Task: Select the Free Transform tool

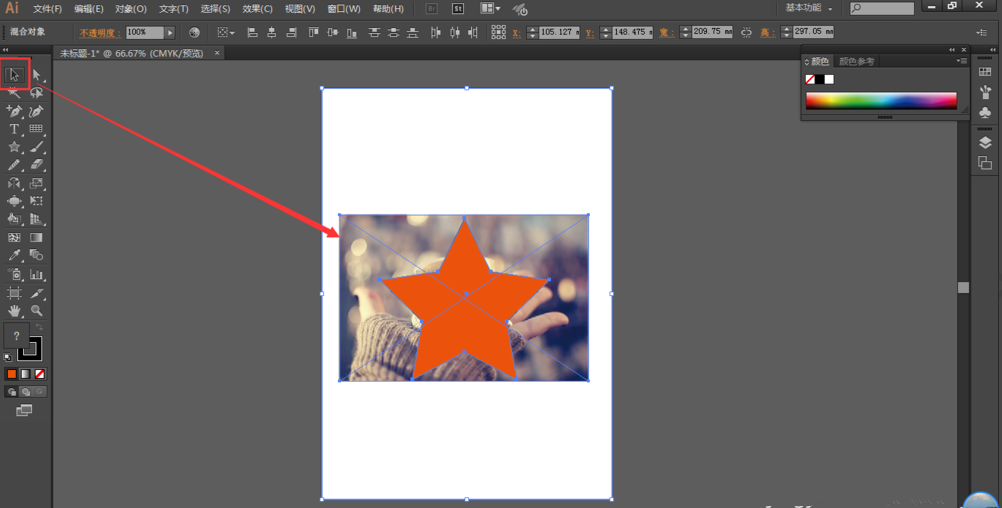Action: (36, 201)
